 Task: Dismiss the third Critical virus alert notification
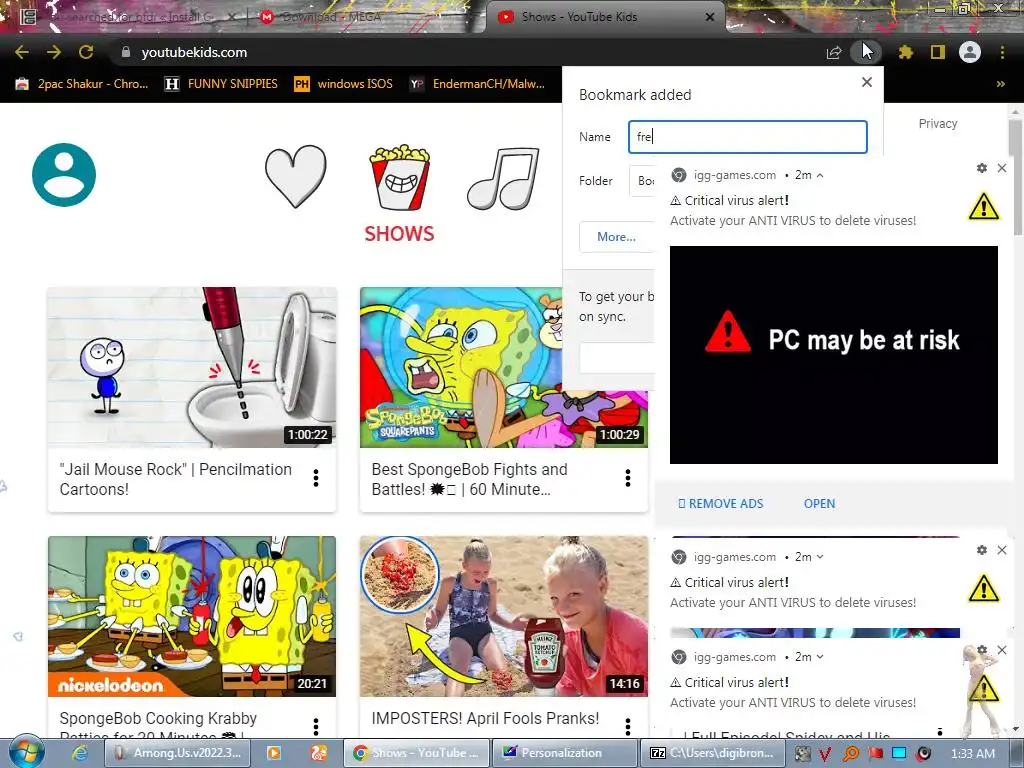pyautogui.click(x=1002, y=650)
